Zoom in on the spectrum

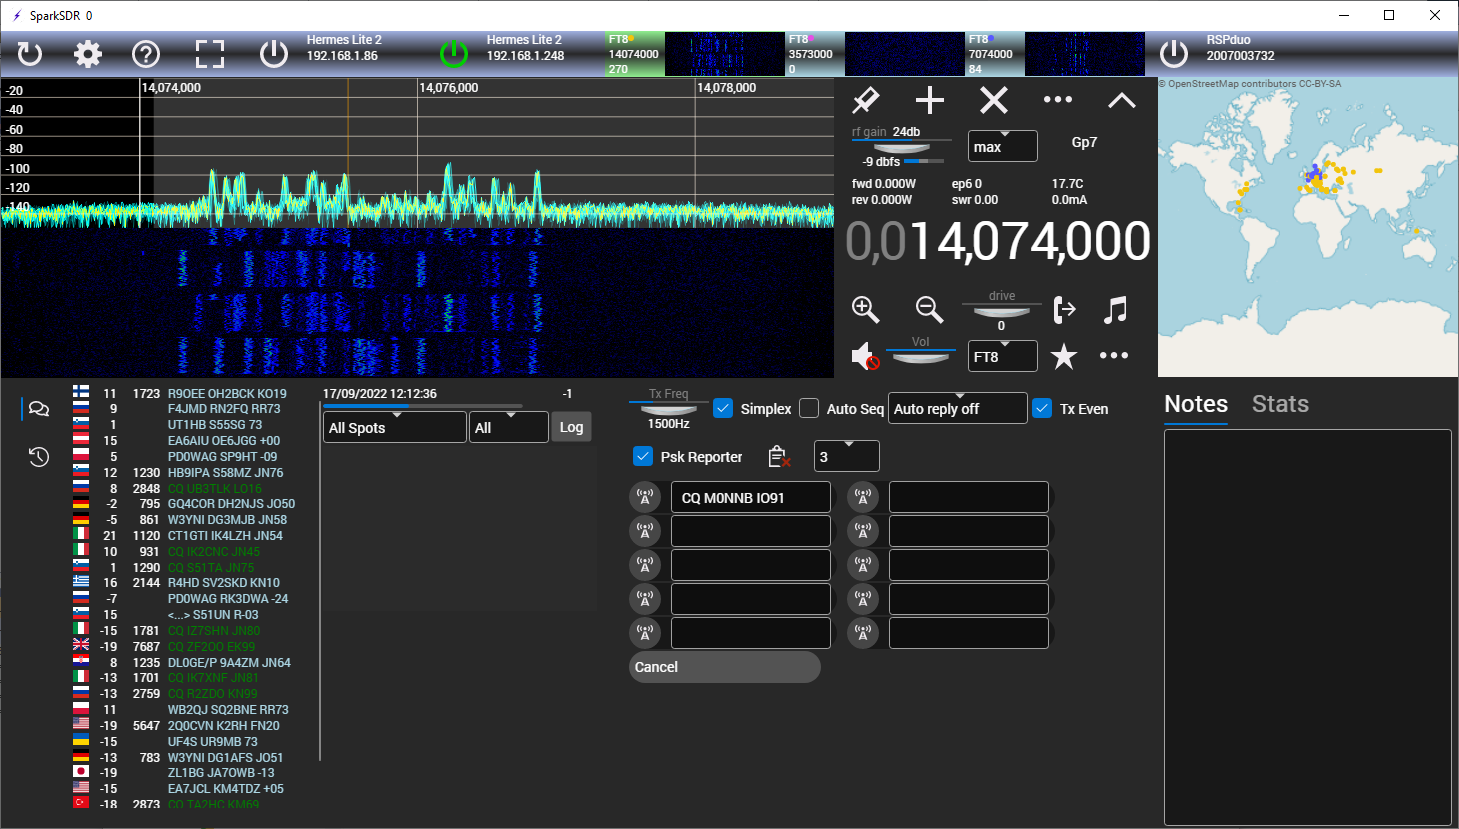point(865,310)
